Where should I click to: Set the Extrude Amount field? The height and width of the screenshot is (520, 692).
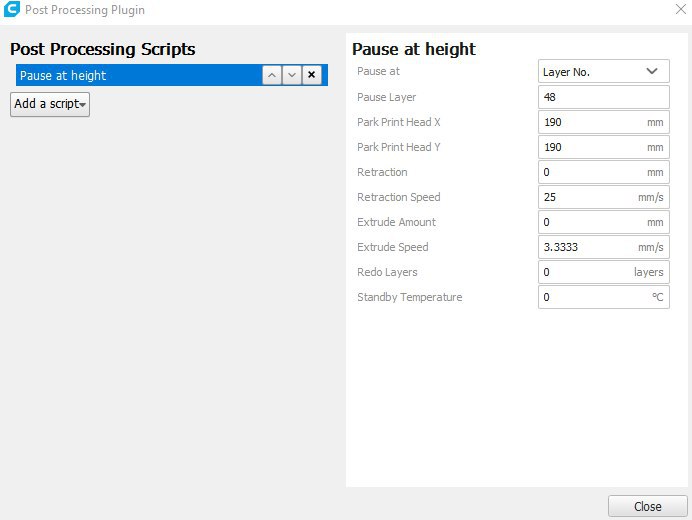coord(590,222)
